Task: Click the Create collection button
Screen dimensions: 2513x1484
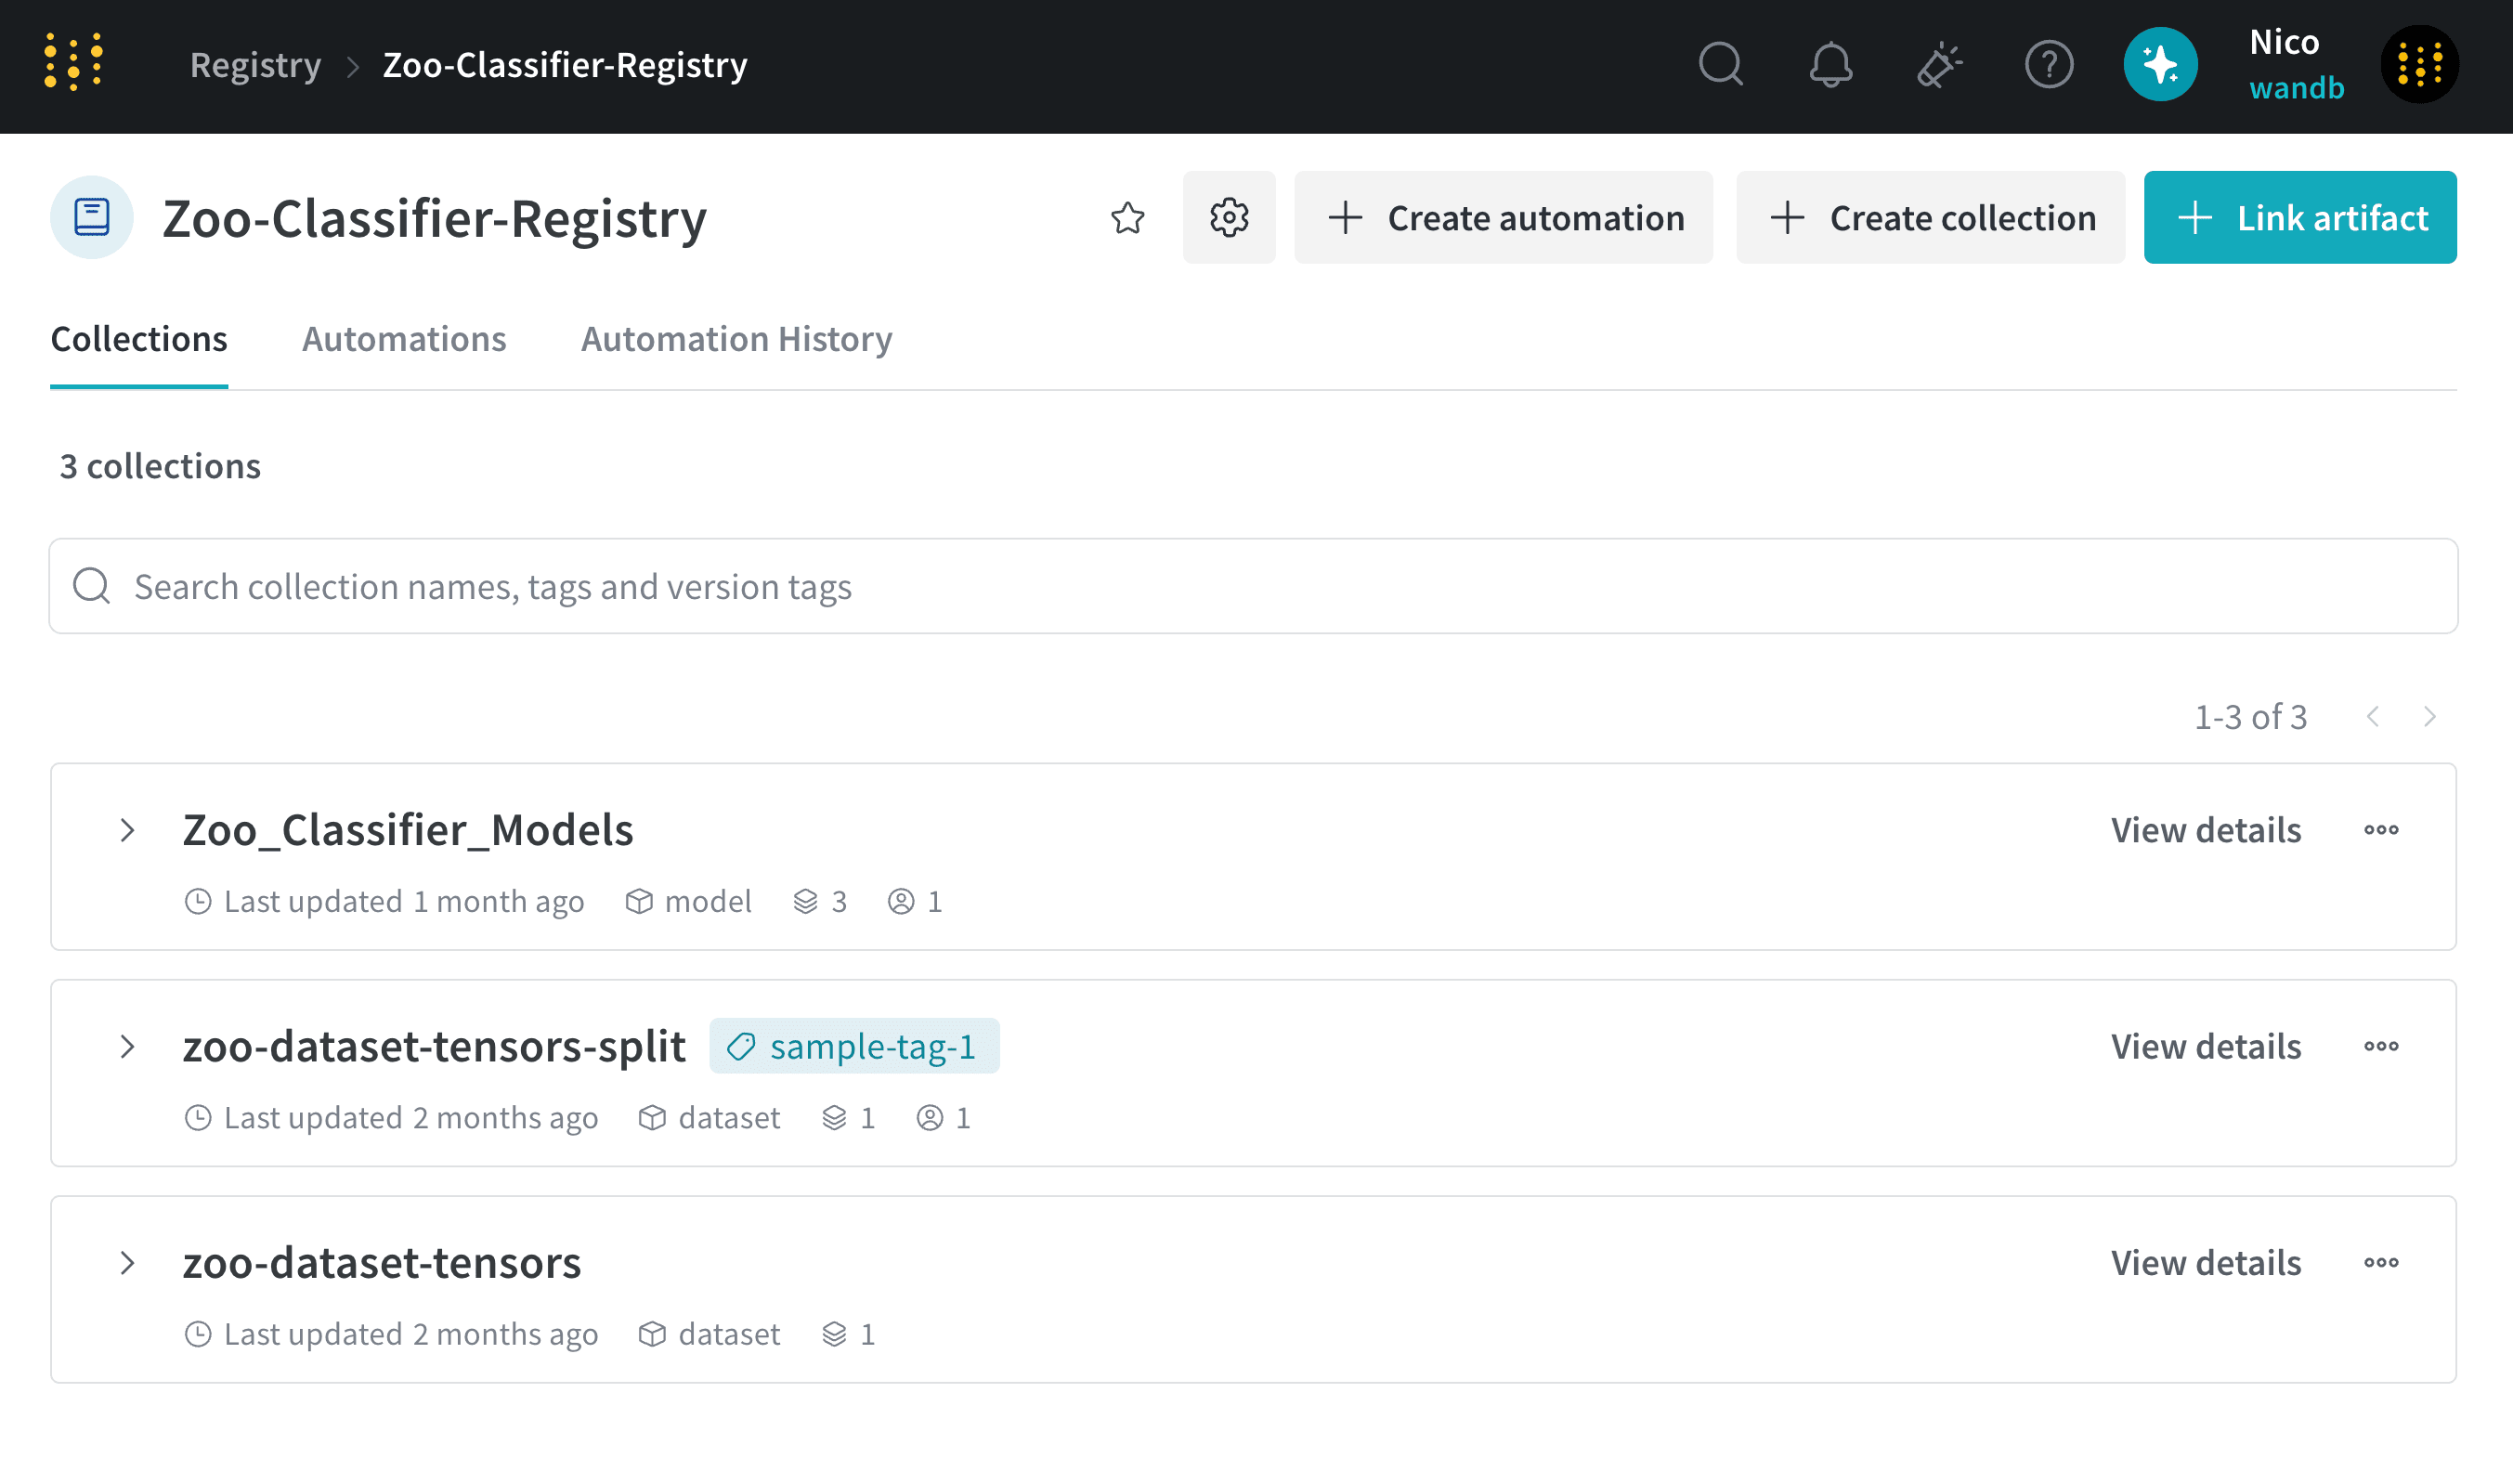Action: point(1930,218)
